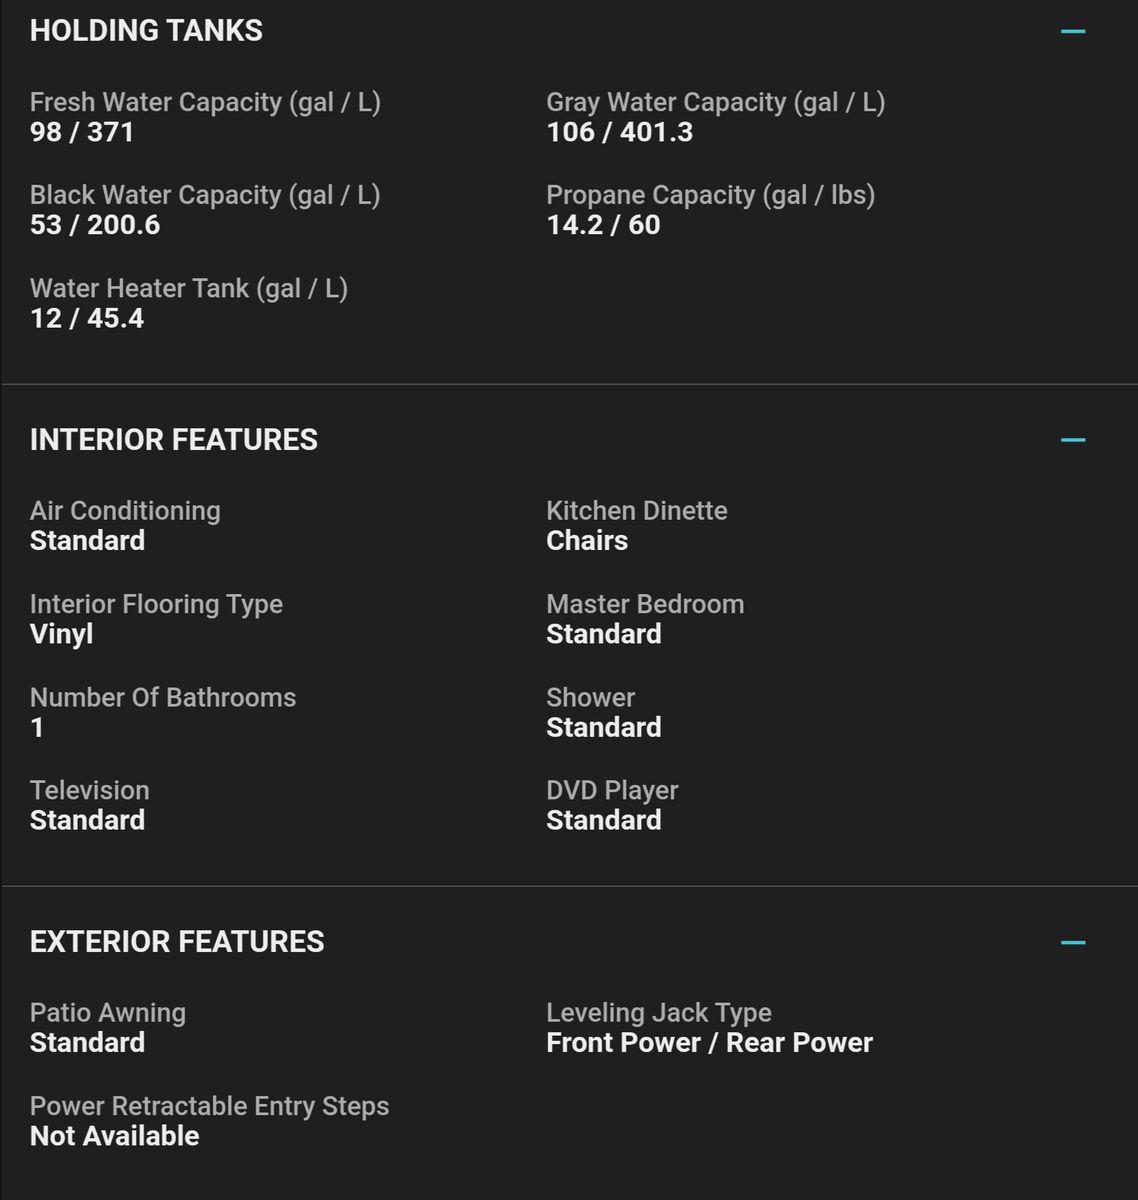Viewport: 1138px width, 1200px height.
Task: Click the Gray Water Capacity value 106 / 401.3
Action: coord(619,132)
